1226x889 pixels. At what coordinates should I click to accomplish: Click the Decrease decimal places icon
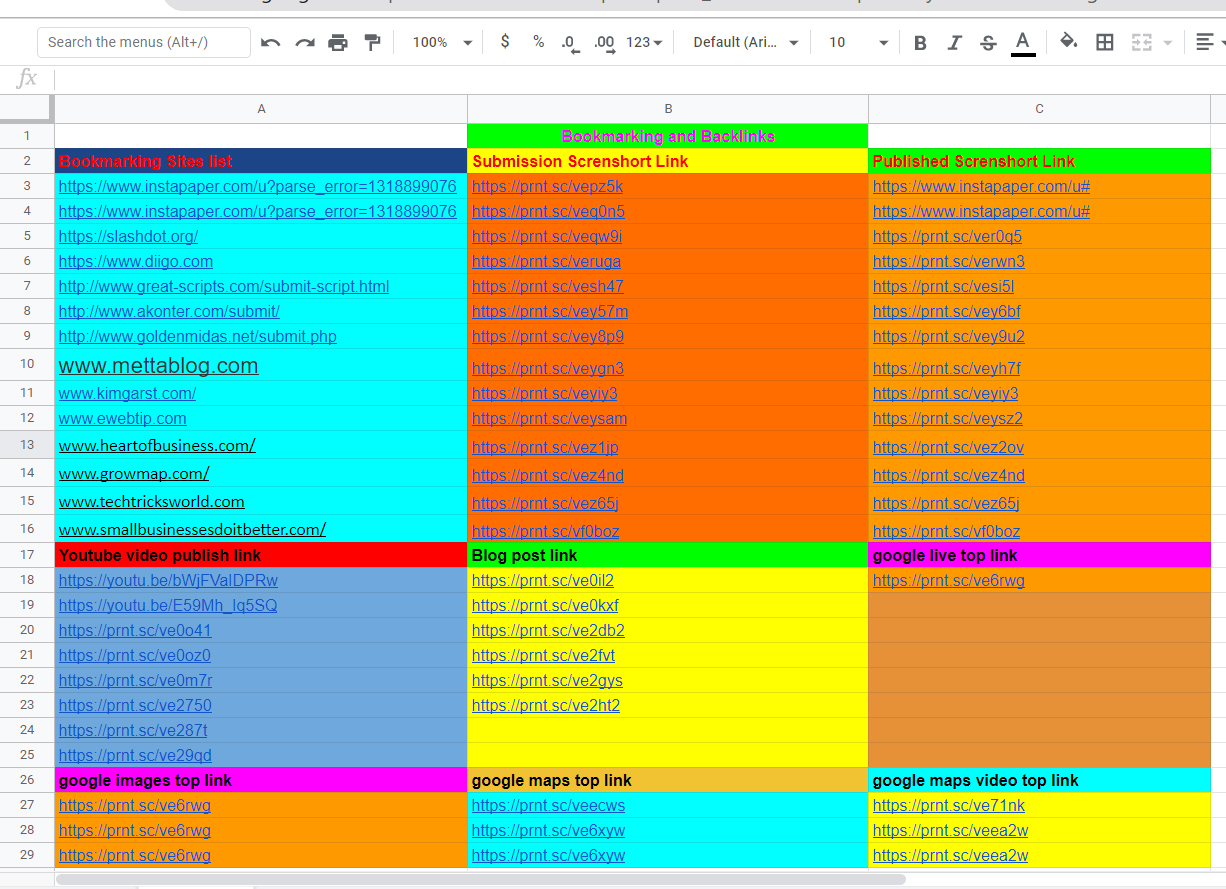[570, 42]
